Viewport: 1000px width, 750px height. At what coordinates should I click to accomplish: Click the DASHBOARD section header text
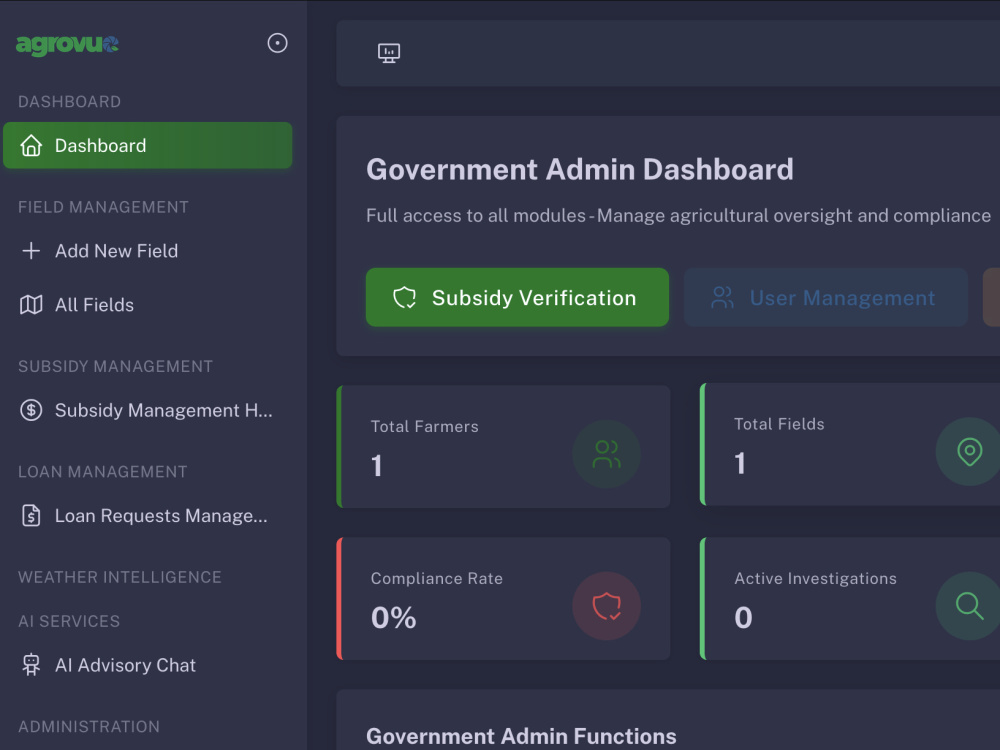(x=70, y=102)
